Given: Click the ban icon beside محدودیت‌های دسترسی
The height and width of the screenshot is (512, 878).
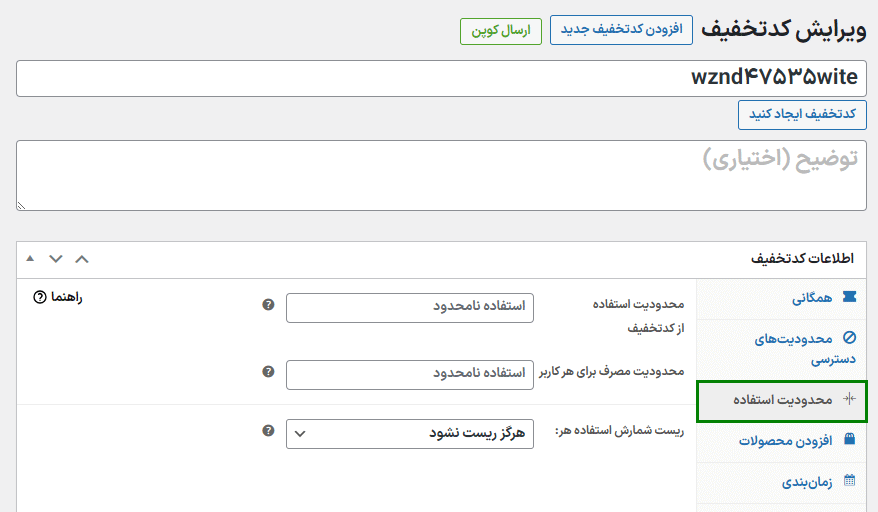Looking at the screenshot, I should click(849, 338).
